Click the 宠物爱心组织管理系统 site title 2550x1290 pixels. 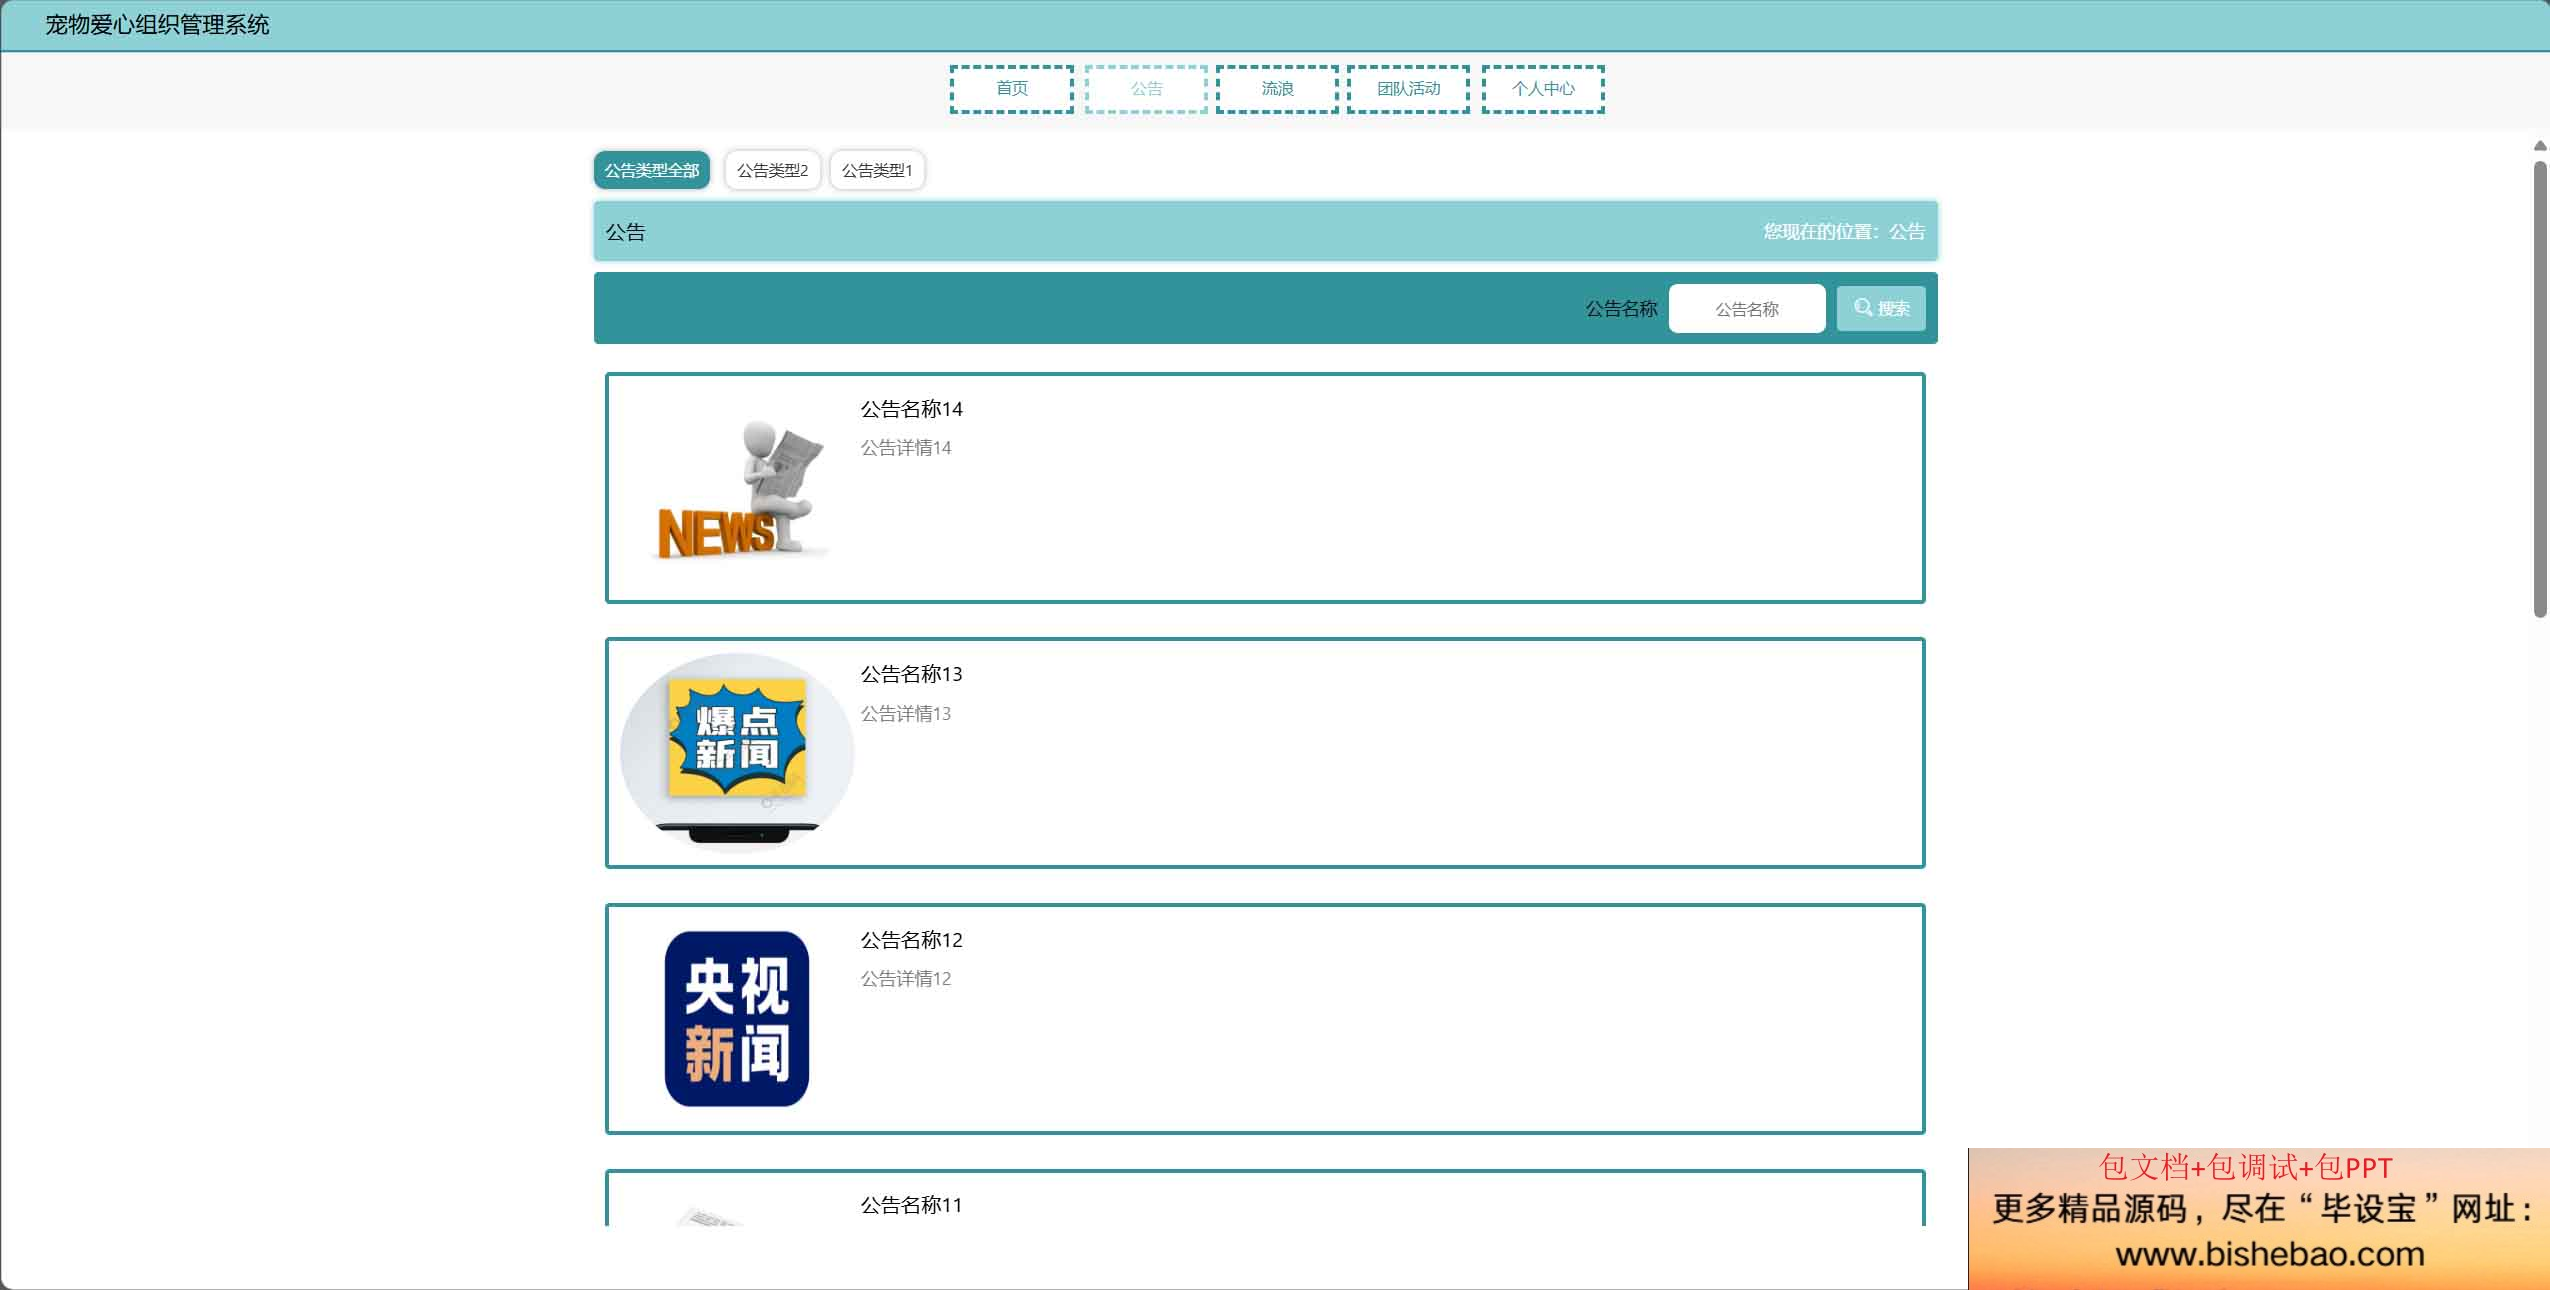157,25
